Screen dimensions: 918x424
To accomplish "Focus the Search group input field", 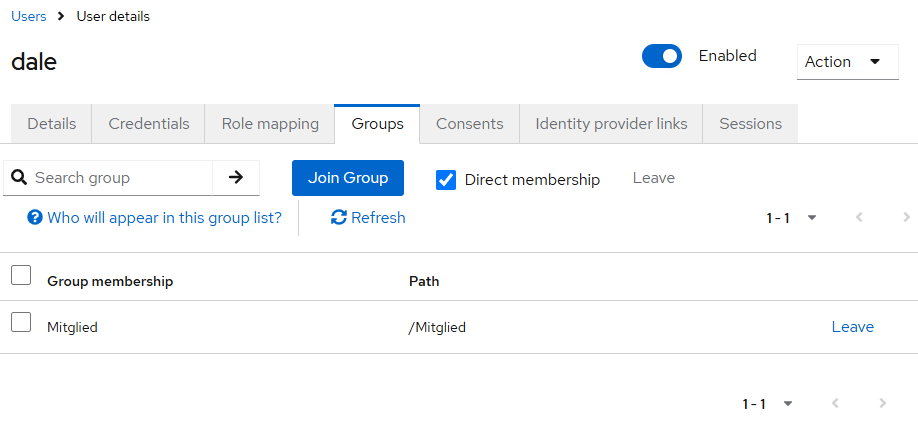I will click(x=120, y=177).
